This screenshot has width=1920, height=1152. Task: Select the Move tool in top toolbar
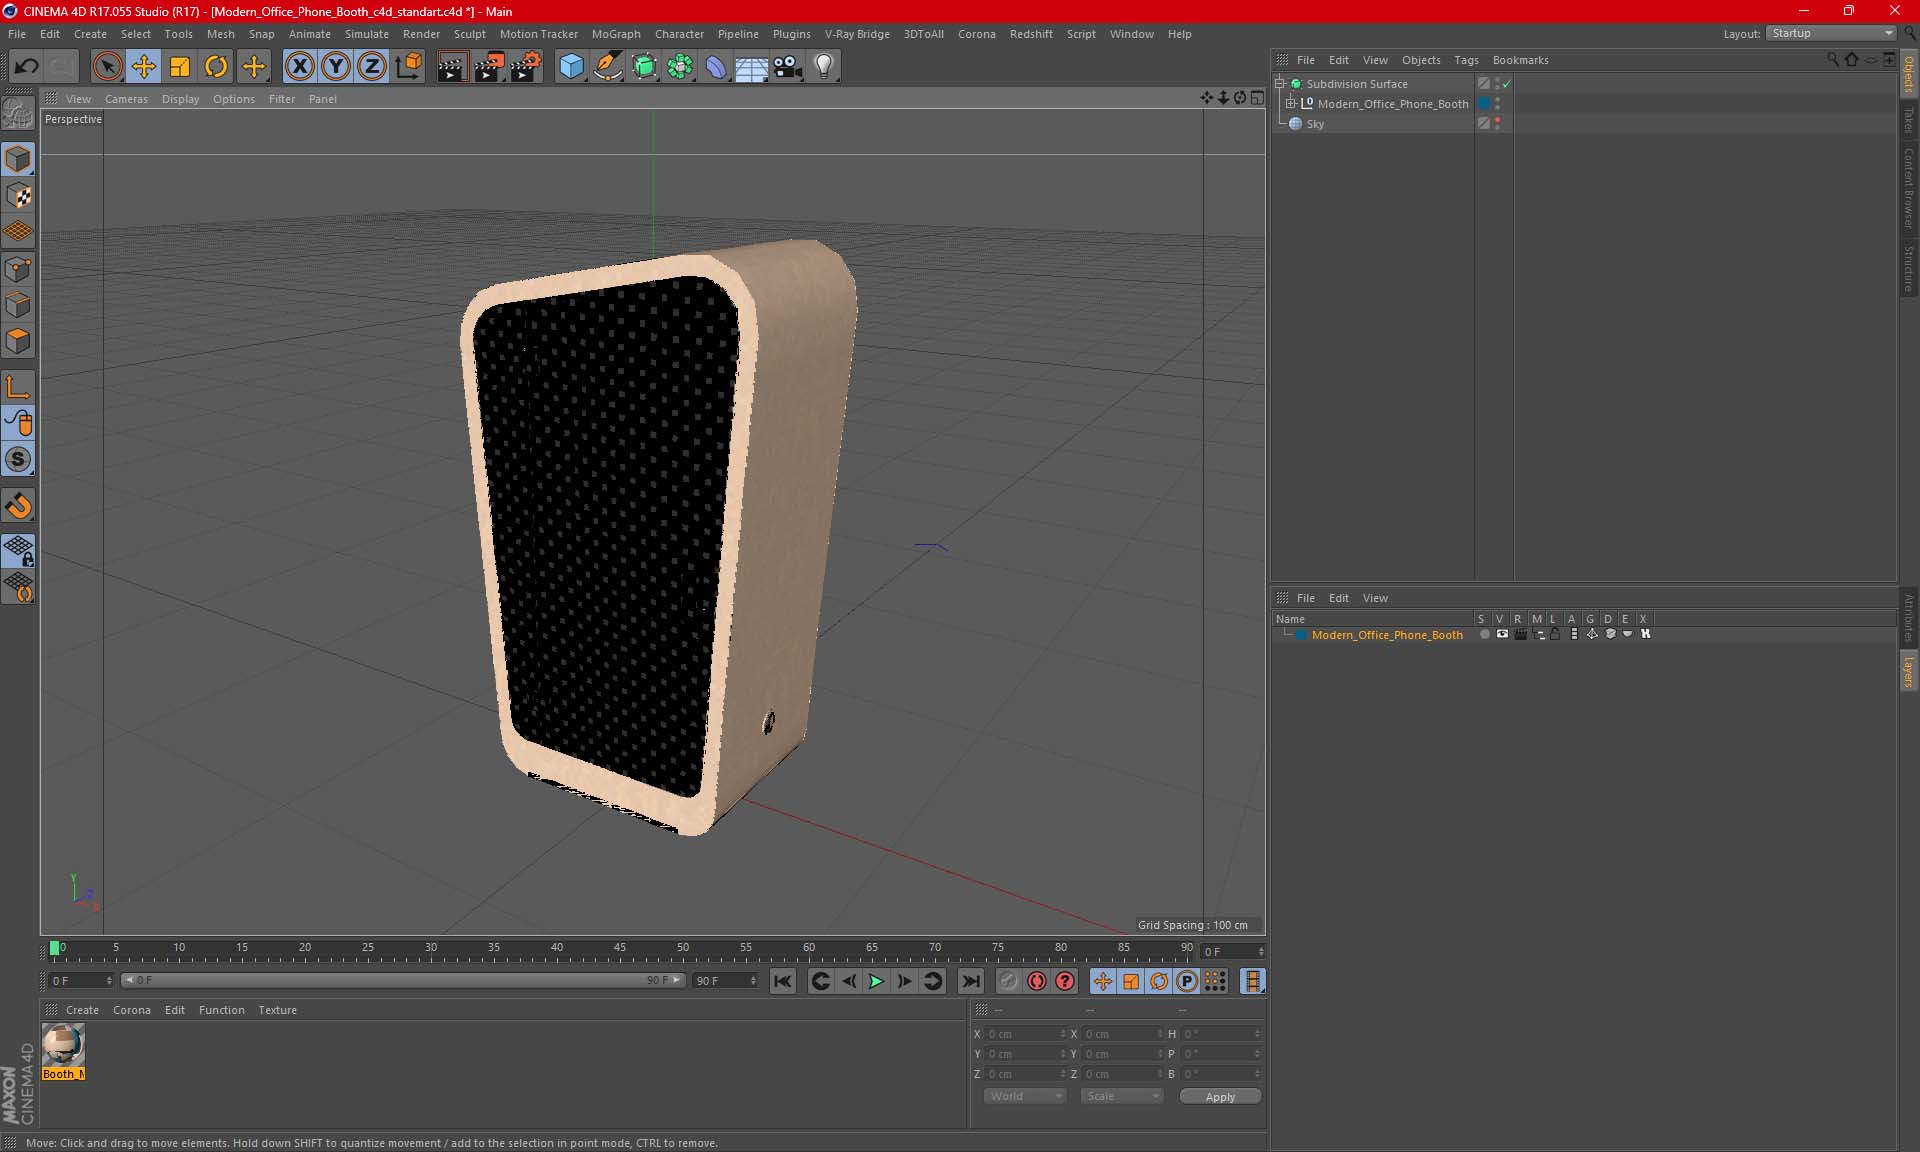tap(143, 67)
